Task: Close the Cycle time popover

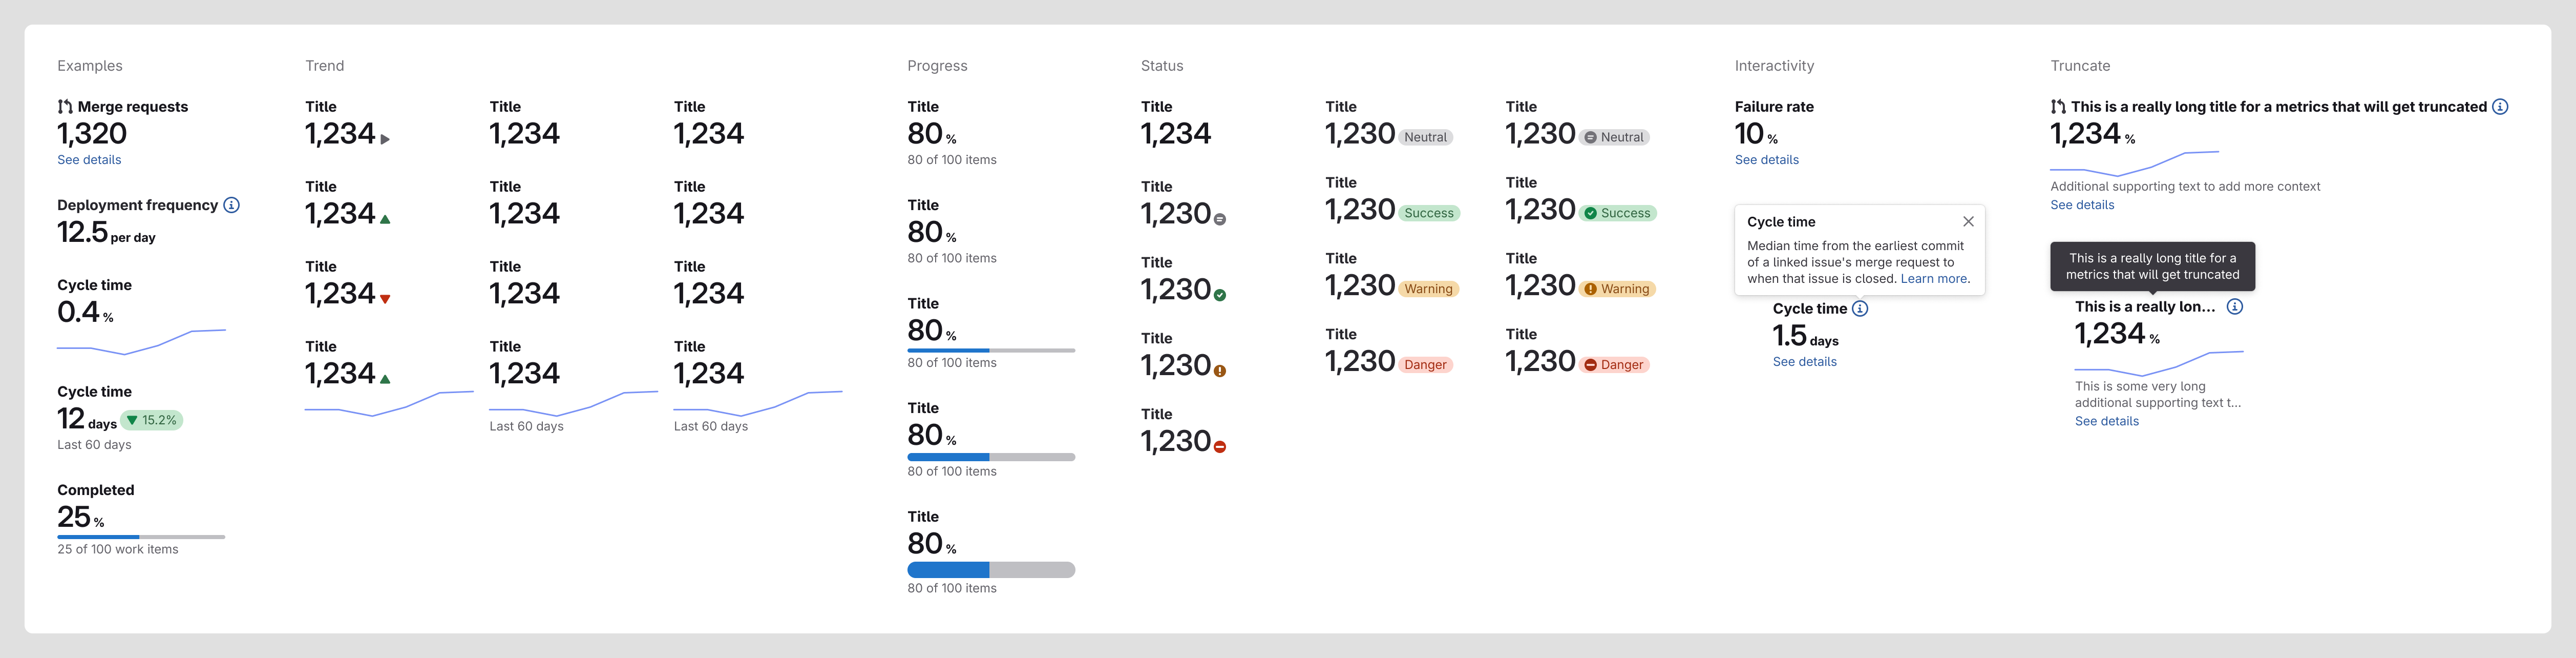Action: coord(1967,222)
